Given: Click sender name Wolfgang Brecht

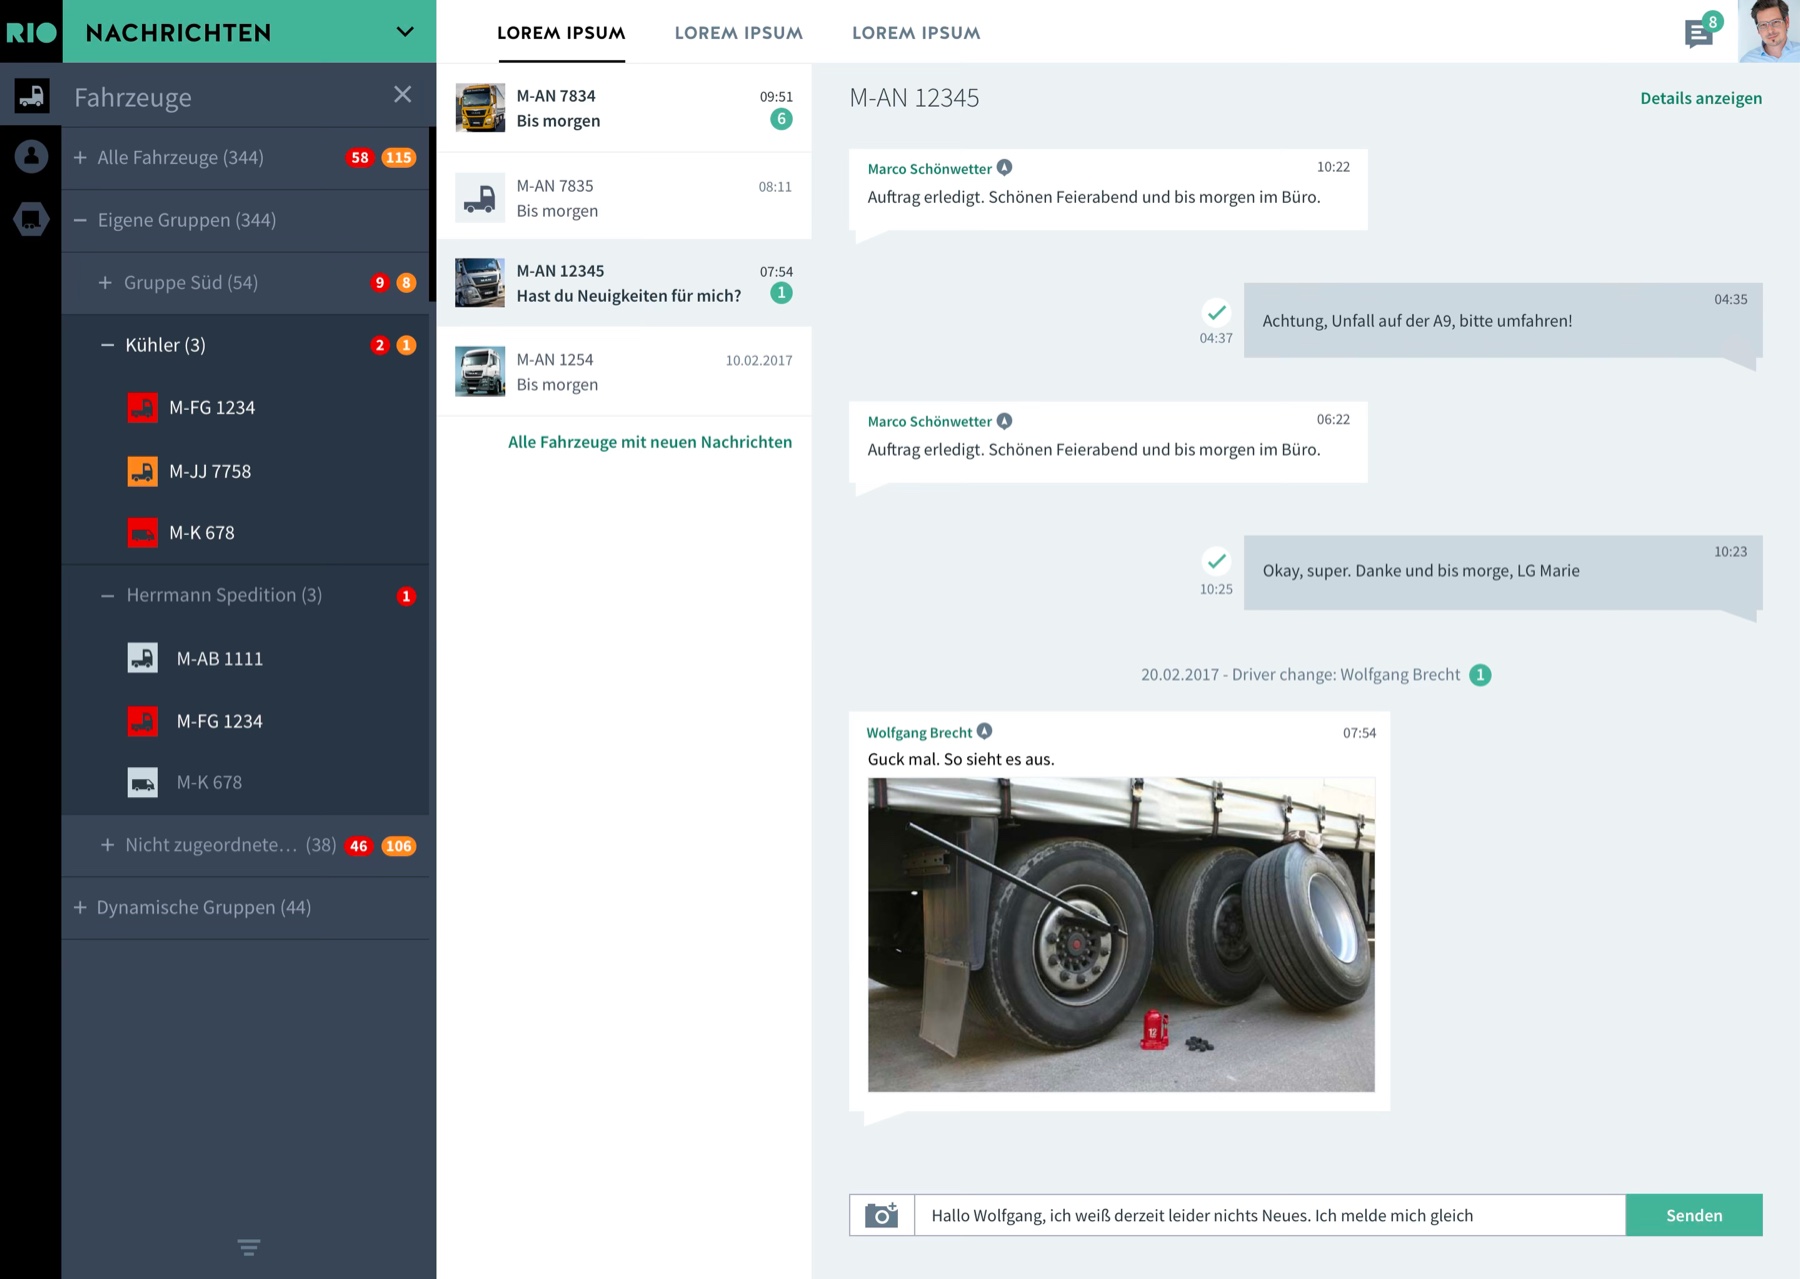Looking at the screenshot, I should pyautogui.click(x=919, y=733).
